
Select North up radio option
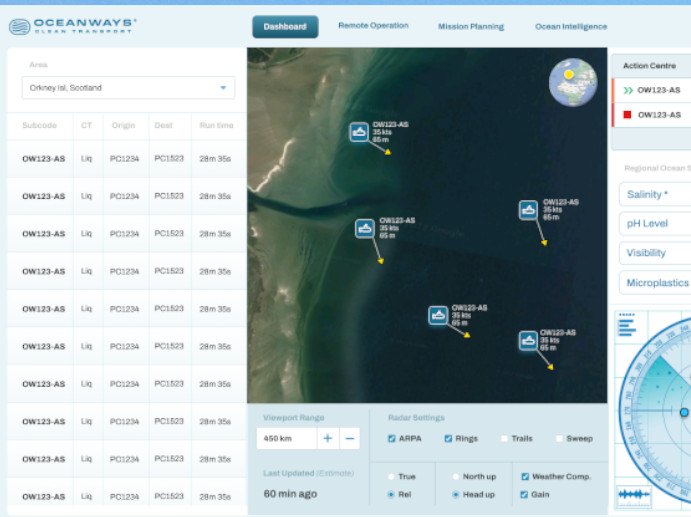(x=456, y=476)
